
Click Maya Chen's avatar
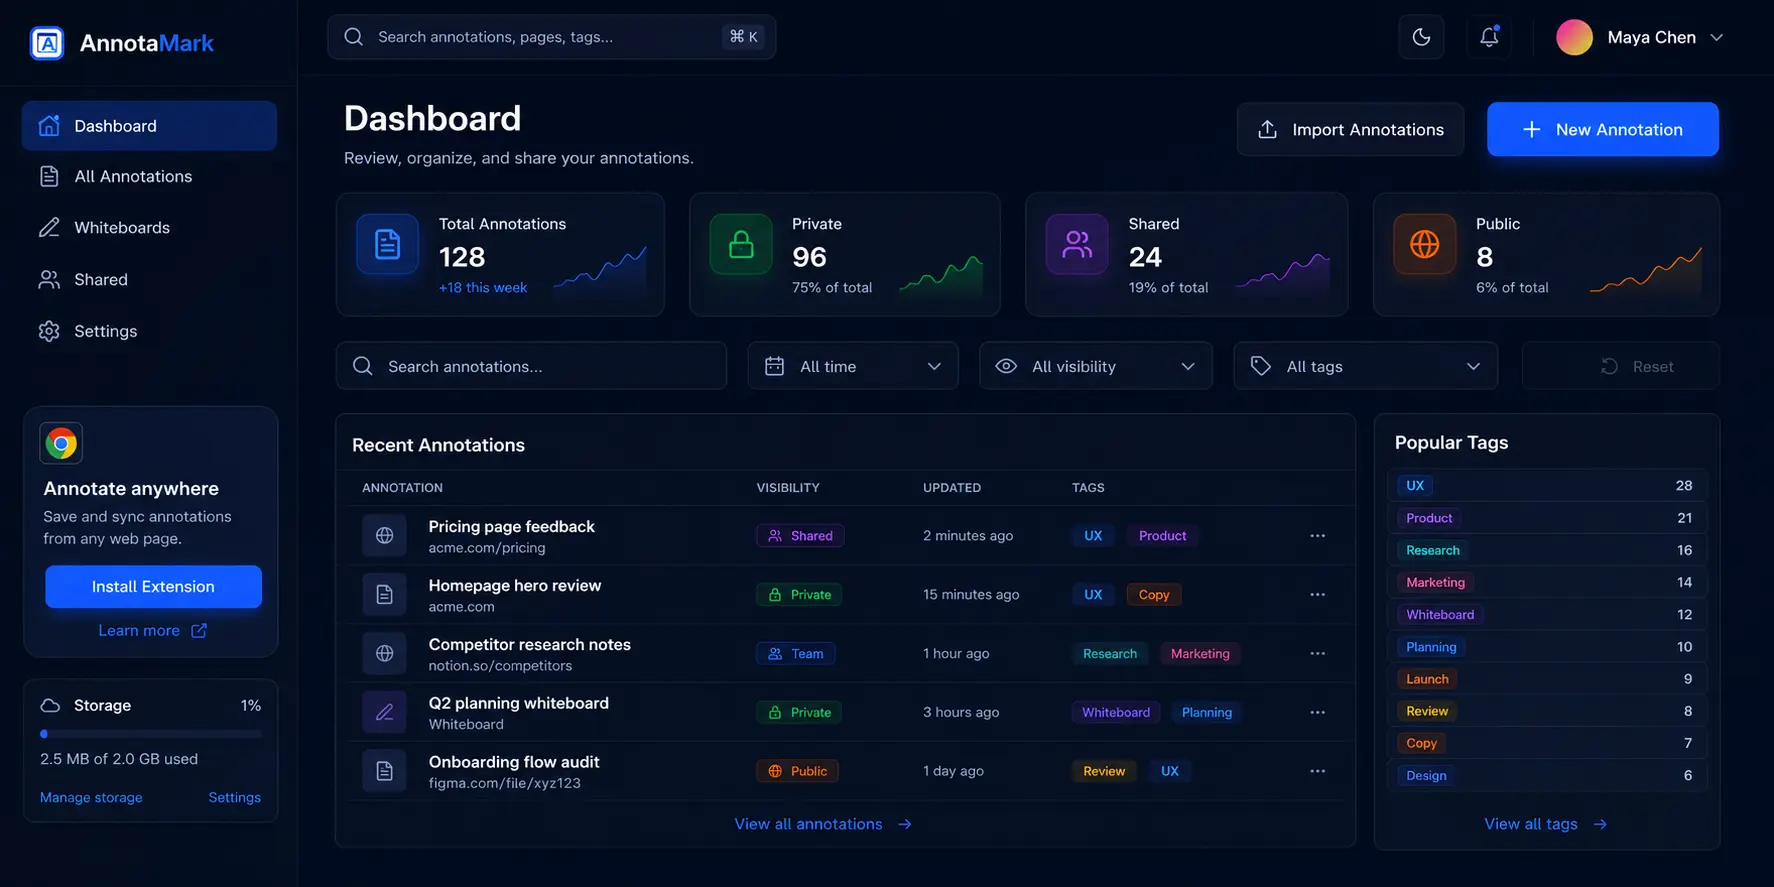click(x=1574, y=37)
